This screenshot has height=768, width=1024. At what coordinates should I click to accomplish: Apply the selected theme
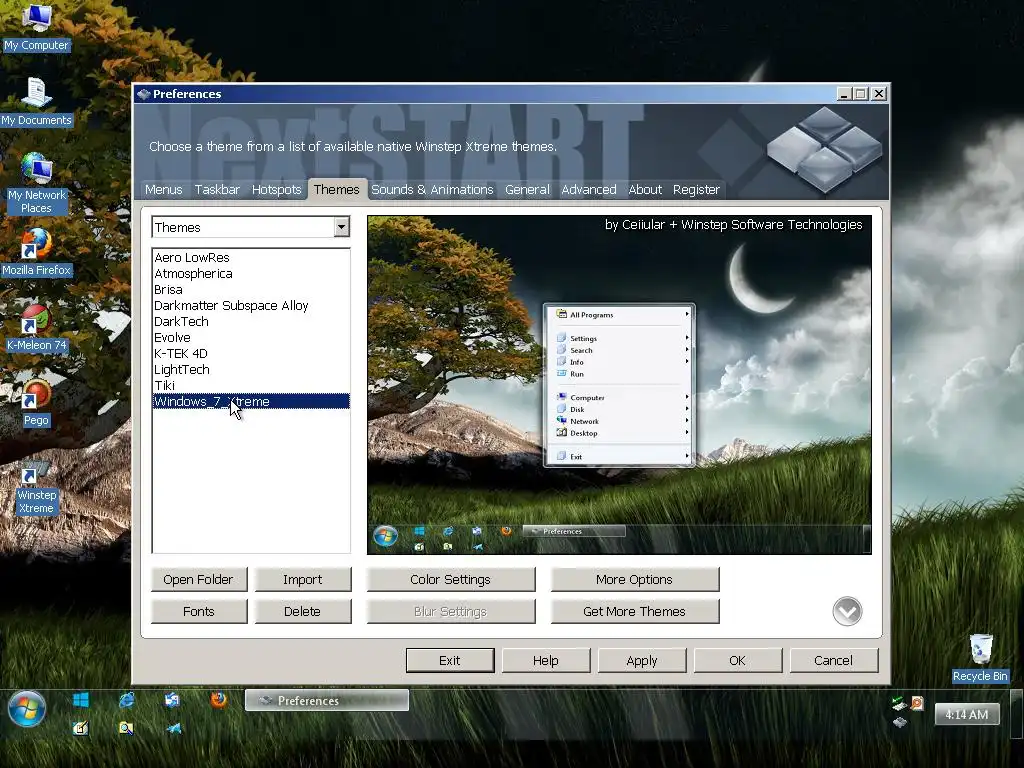(x=642, y=660)
